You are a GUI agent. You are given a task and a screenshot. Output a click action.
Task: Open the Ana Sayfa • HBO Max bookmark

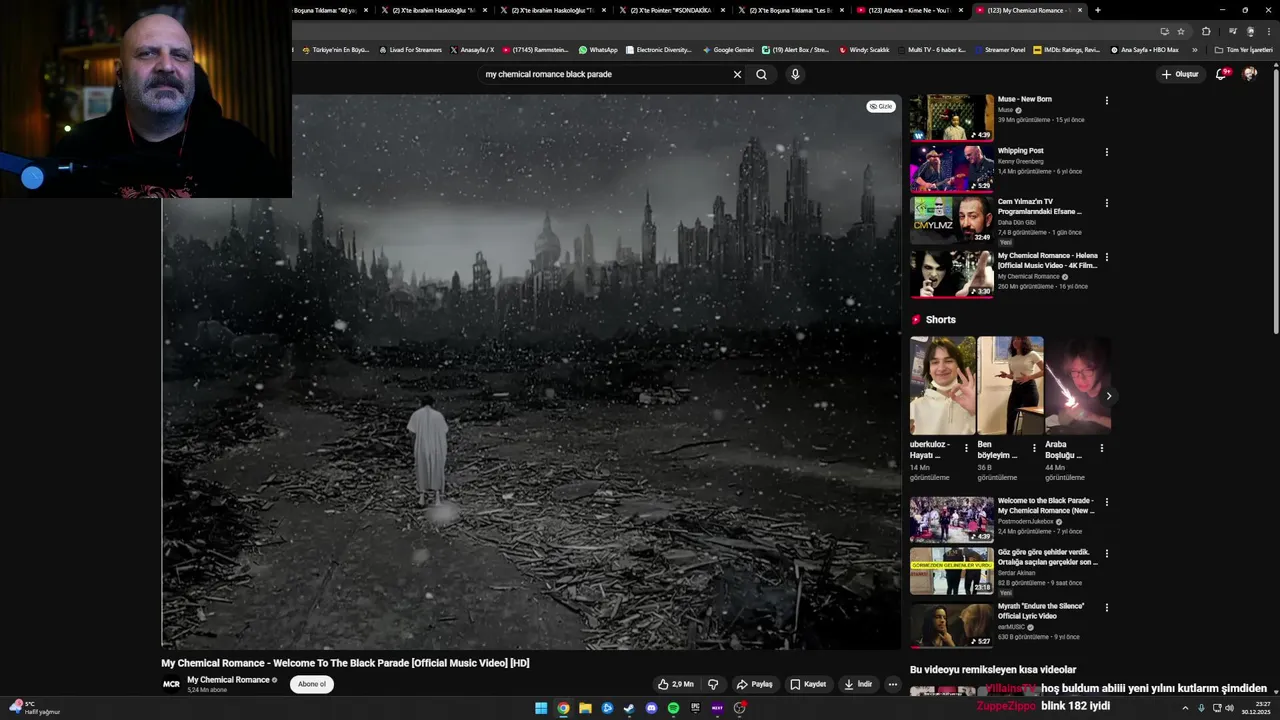1144,50
